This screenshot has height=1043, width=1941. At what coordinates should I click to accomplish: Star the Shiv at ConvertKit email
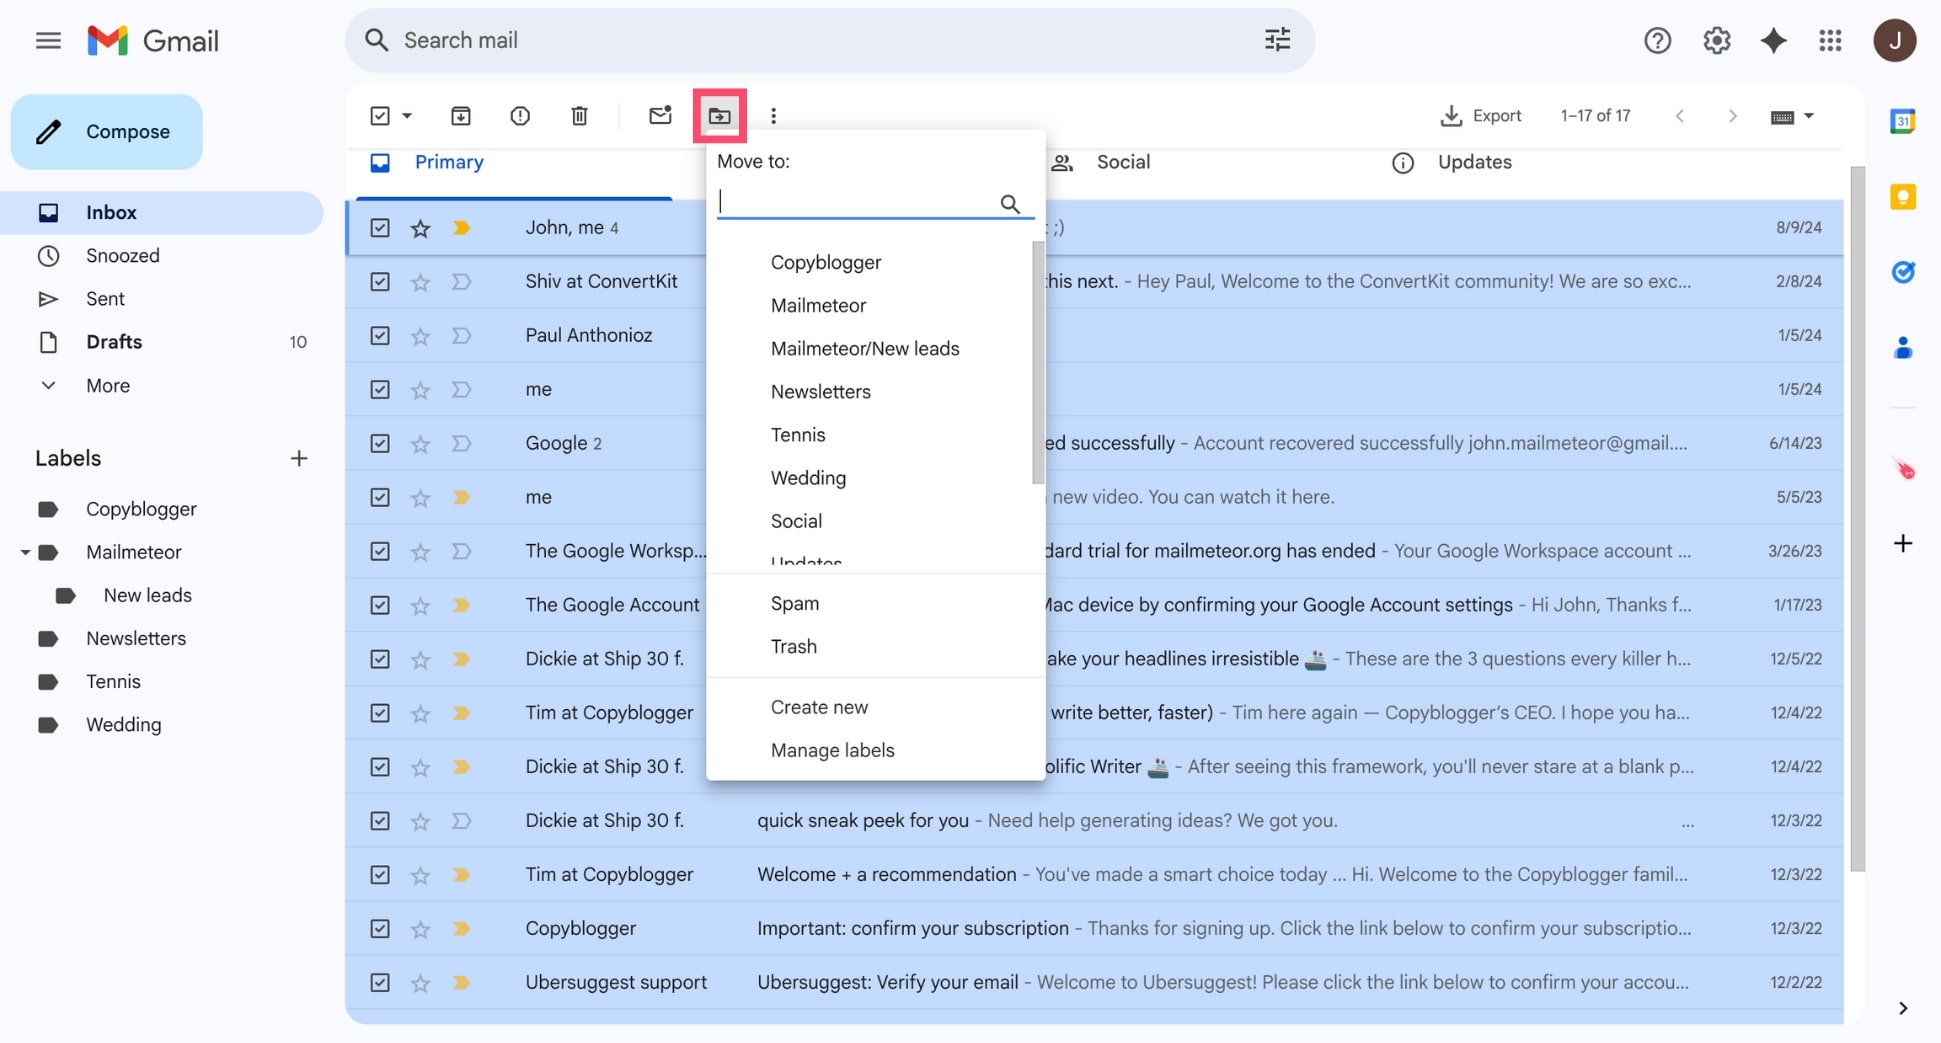(420, 282)
